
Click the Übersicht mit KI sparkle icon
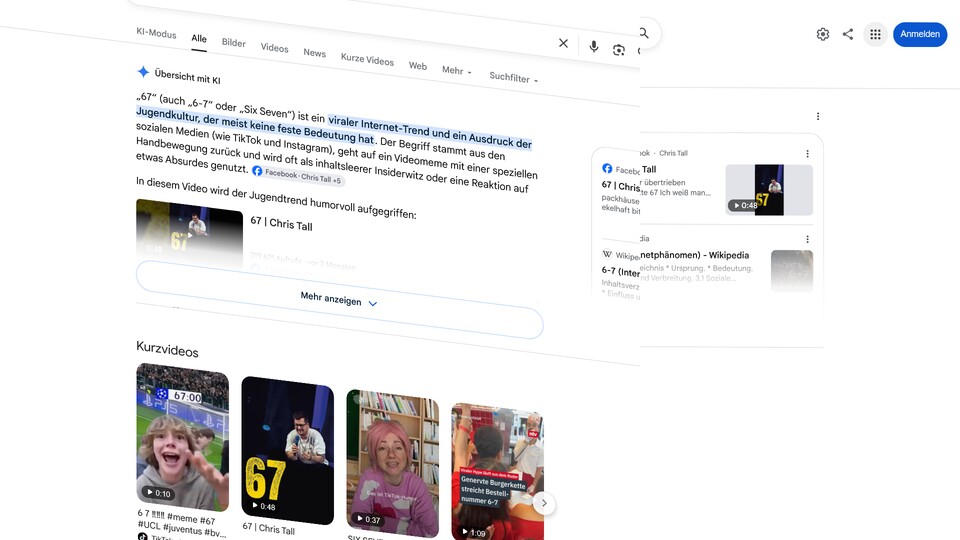pos(143,72)
